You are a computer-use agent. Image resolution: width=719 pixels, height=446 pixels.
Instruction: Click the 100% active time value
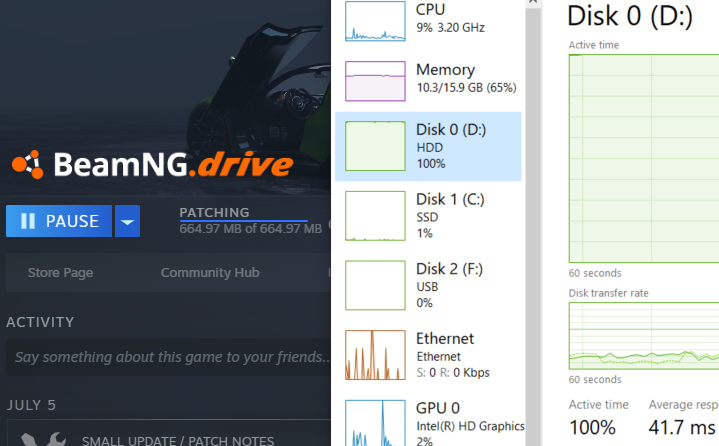pos(592,428)
